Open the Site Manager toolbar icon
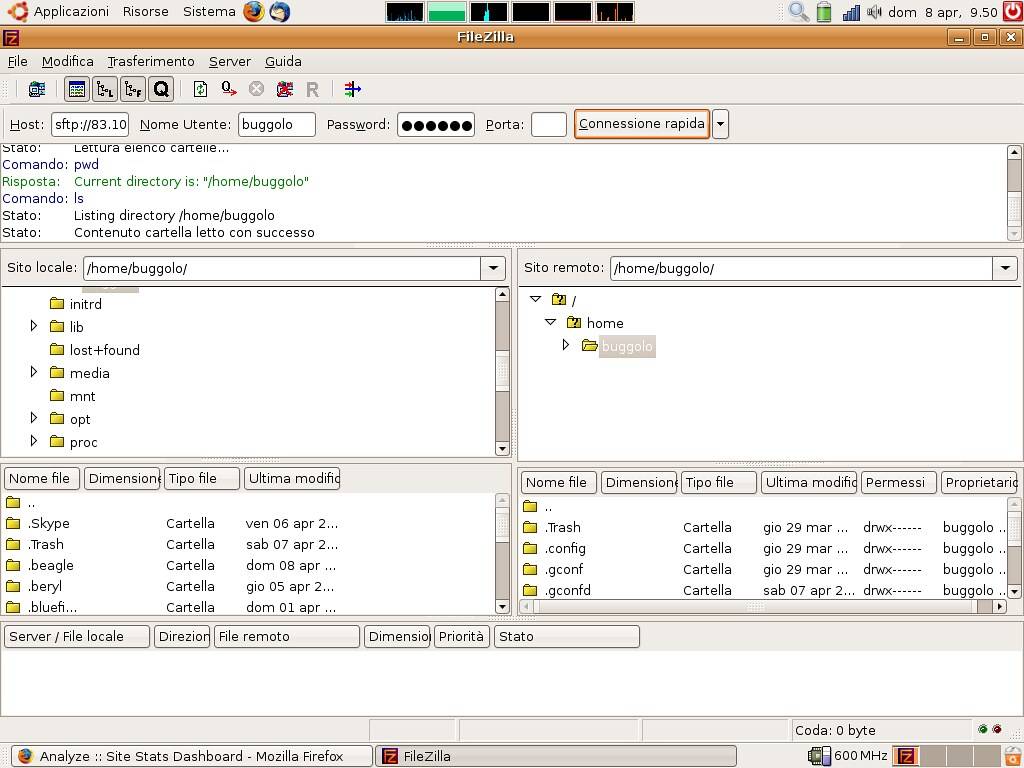This screenshot has height=768, width=1024. [x=37, y=89]
